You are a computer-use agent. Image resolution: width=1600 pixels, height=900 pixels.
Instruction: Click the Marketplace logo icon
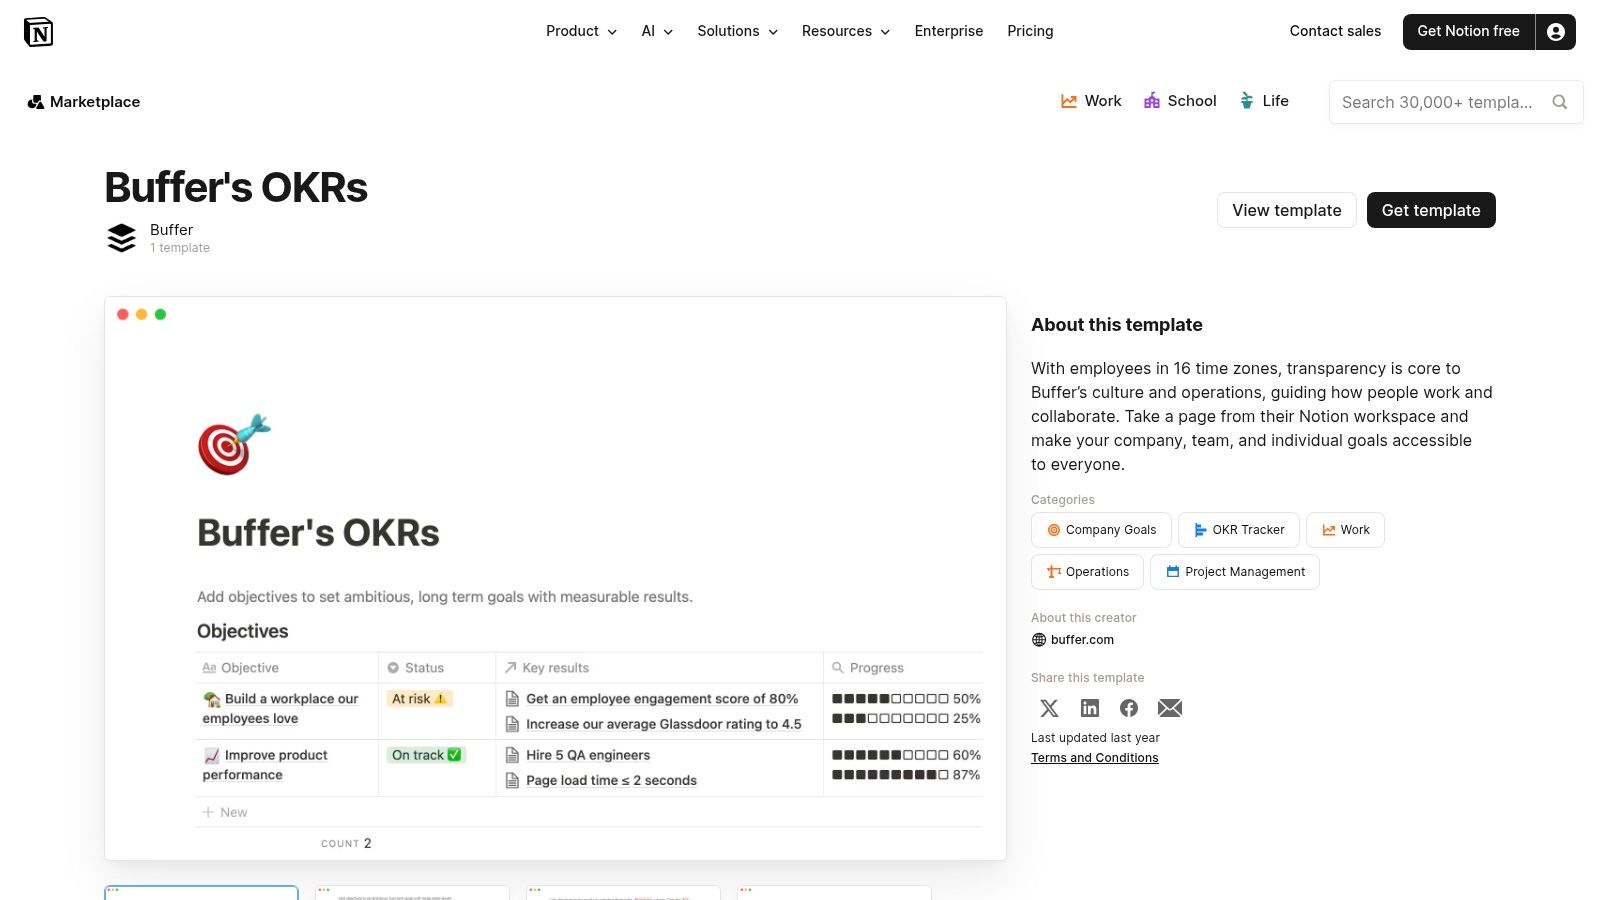point(36,102)
